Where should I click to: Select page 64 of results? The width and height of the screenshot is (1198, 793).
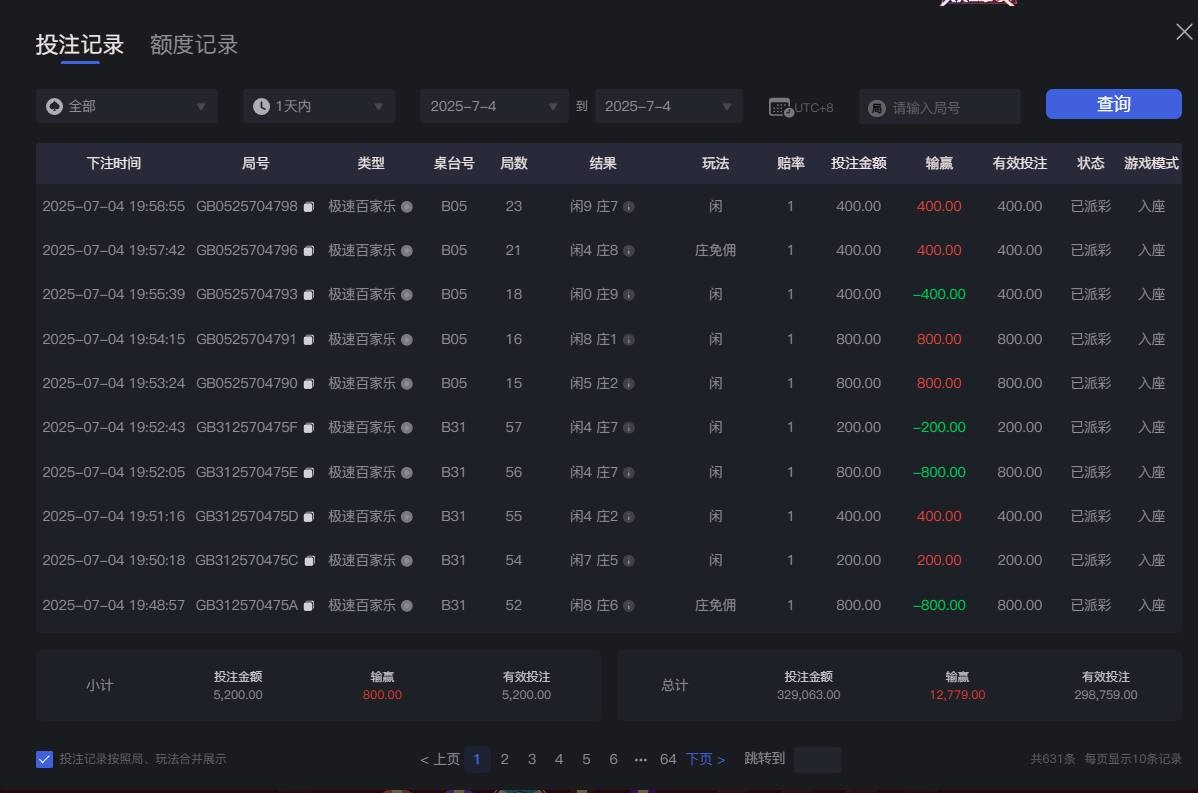(668, 759)
